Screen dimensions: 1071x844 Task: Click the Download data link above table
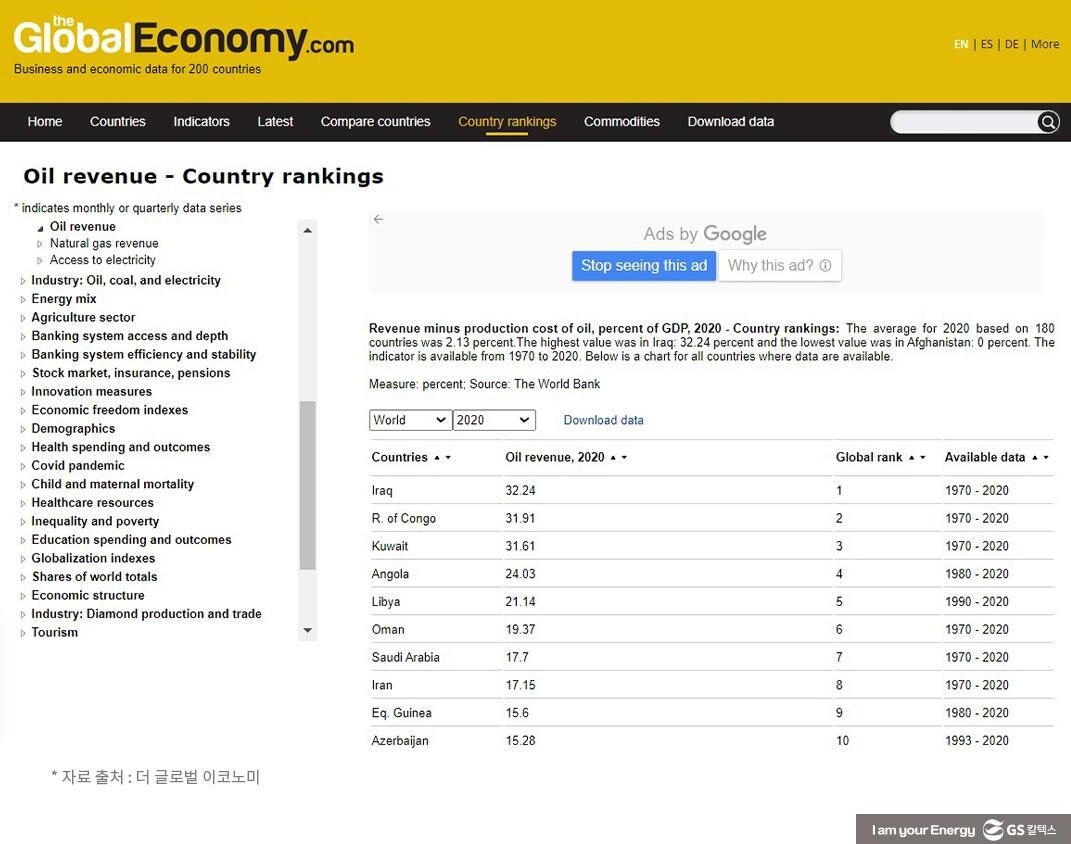[x=603, y=420]
